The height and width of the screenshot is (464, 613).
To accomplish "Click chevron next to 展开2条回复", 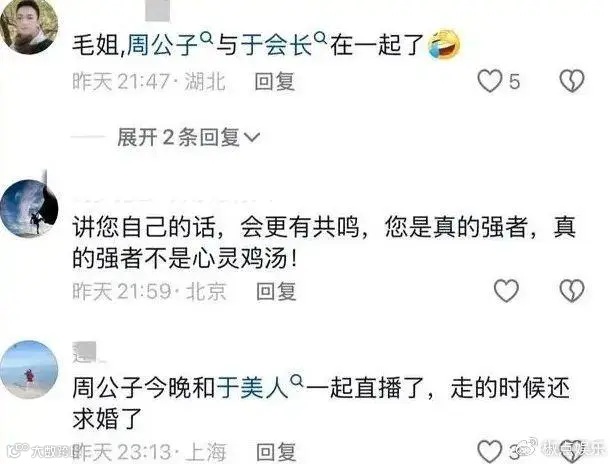I will (x=252, y=137).
